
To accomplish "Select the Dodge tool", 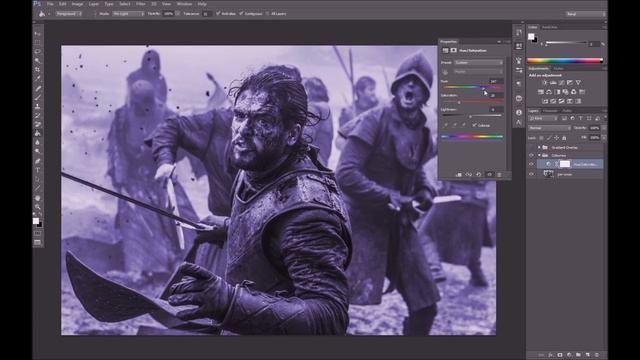I will pyautogui.click(x=38, y=151).
